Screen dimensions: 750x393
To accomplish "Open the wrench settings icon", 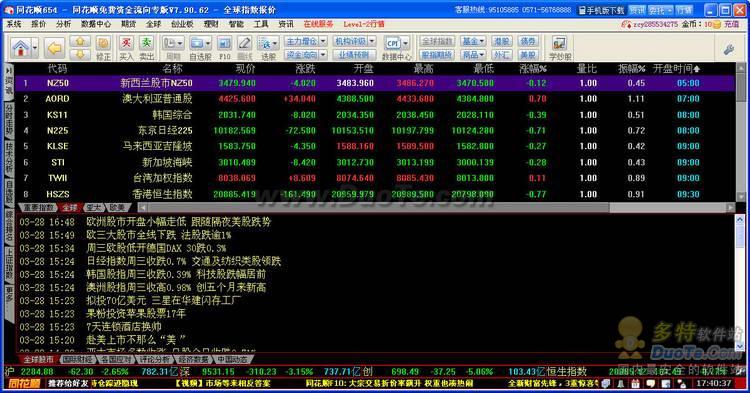I will point(729,49).
